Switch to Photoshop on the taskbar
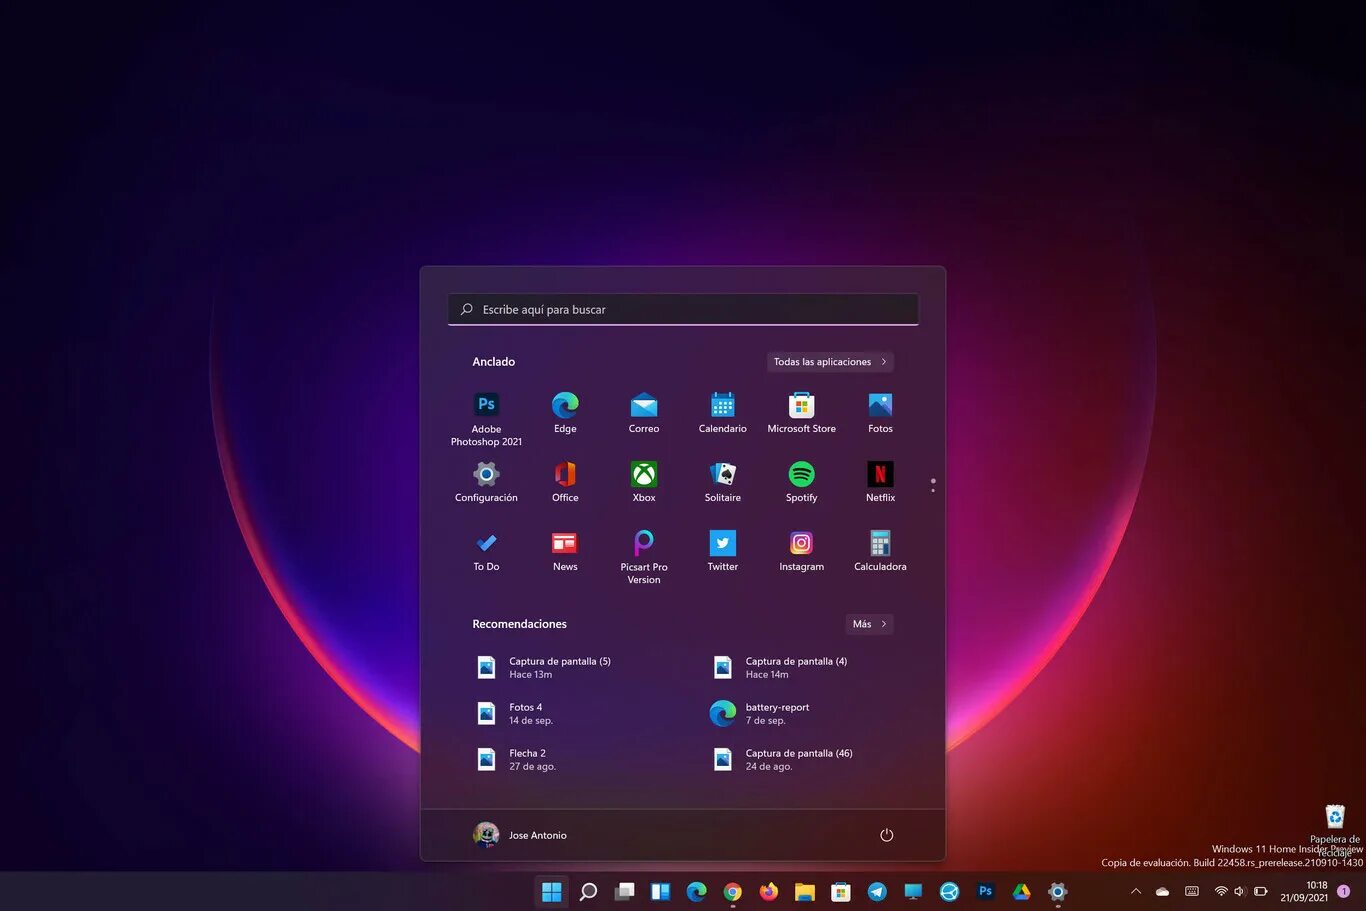This screenshot has width=1366, height=911. coord(985,891)
